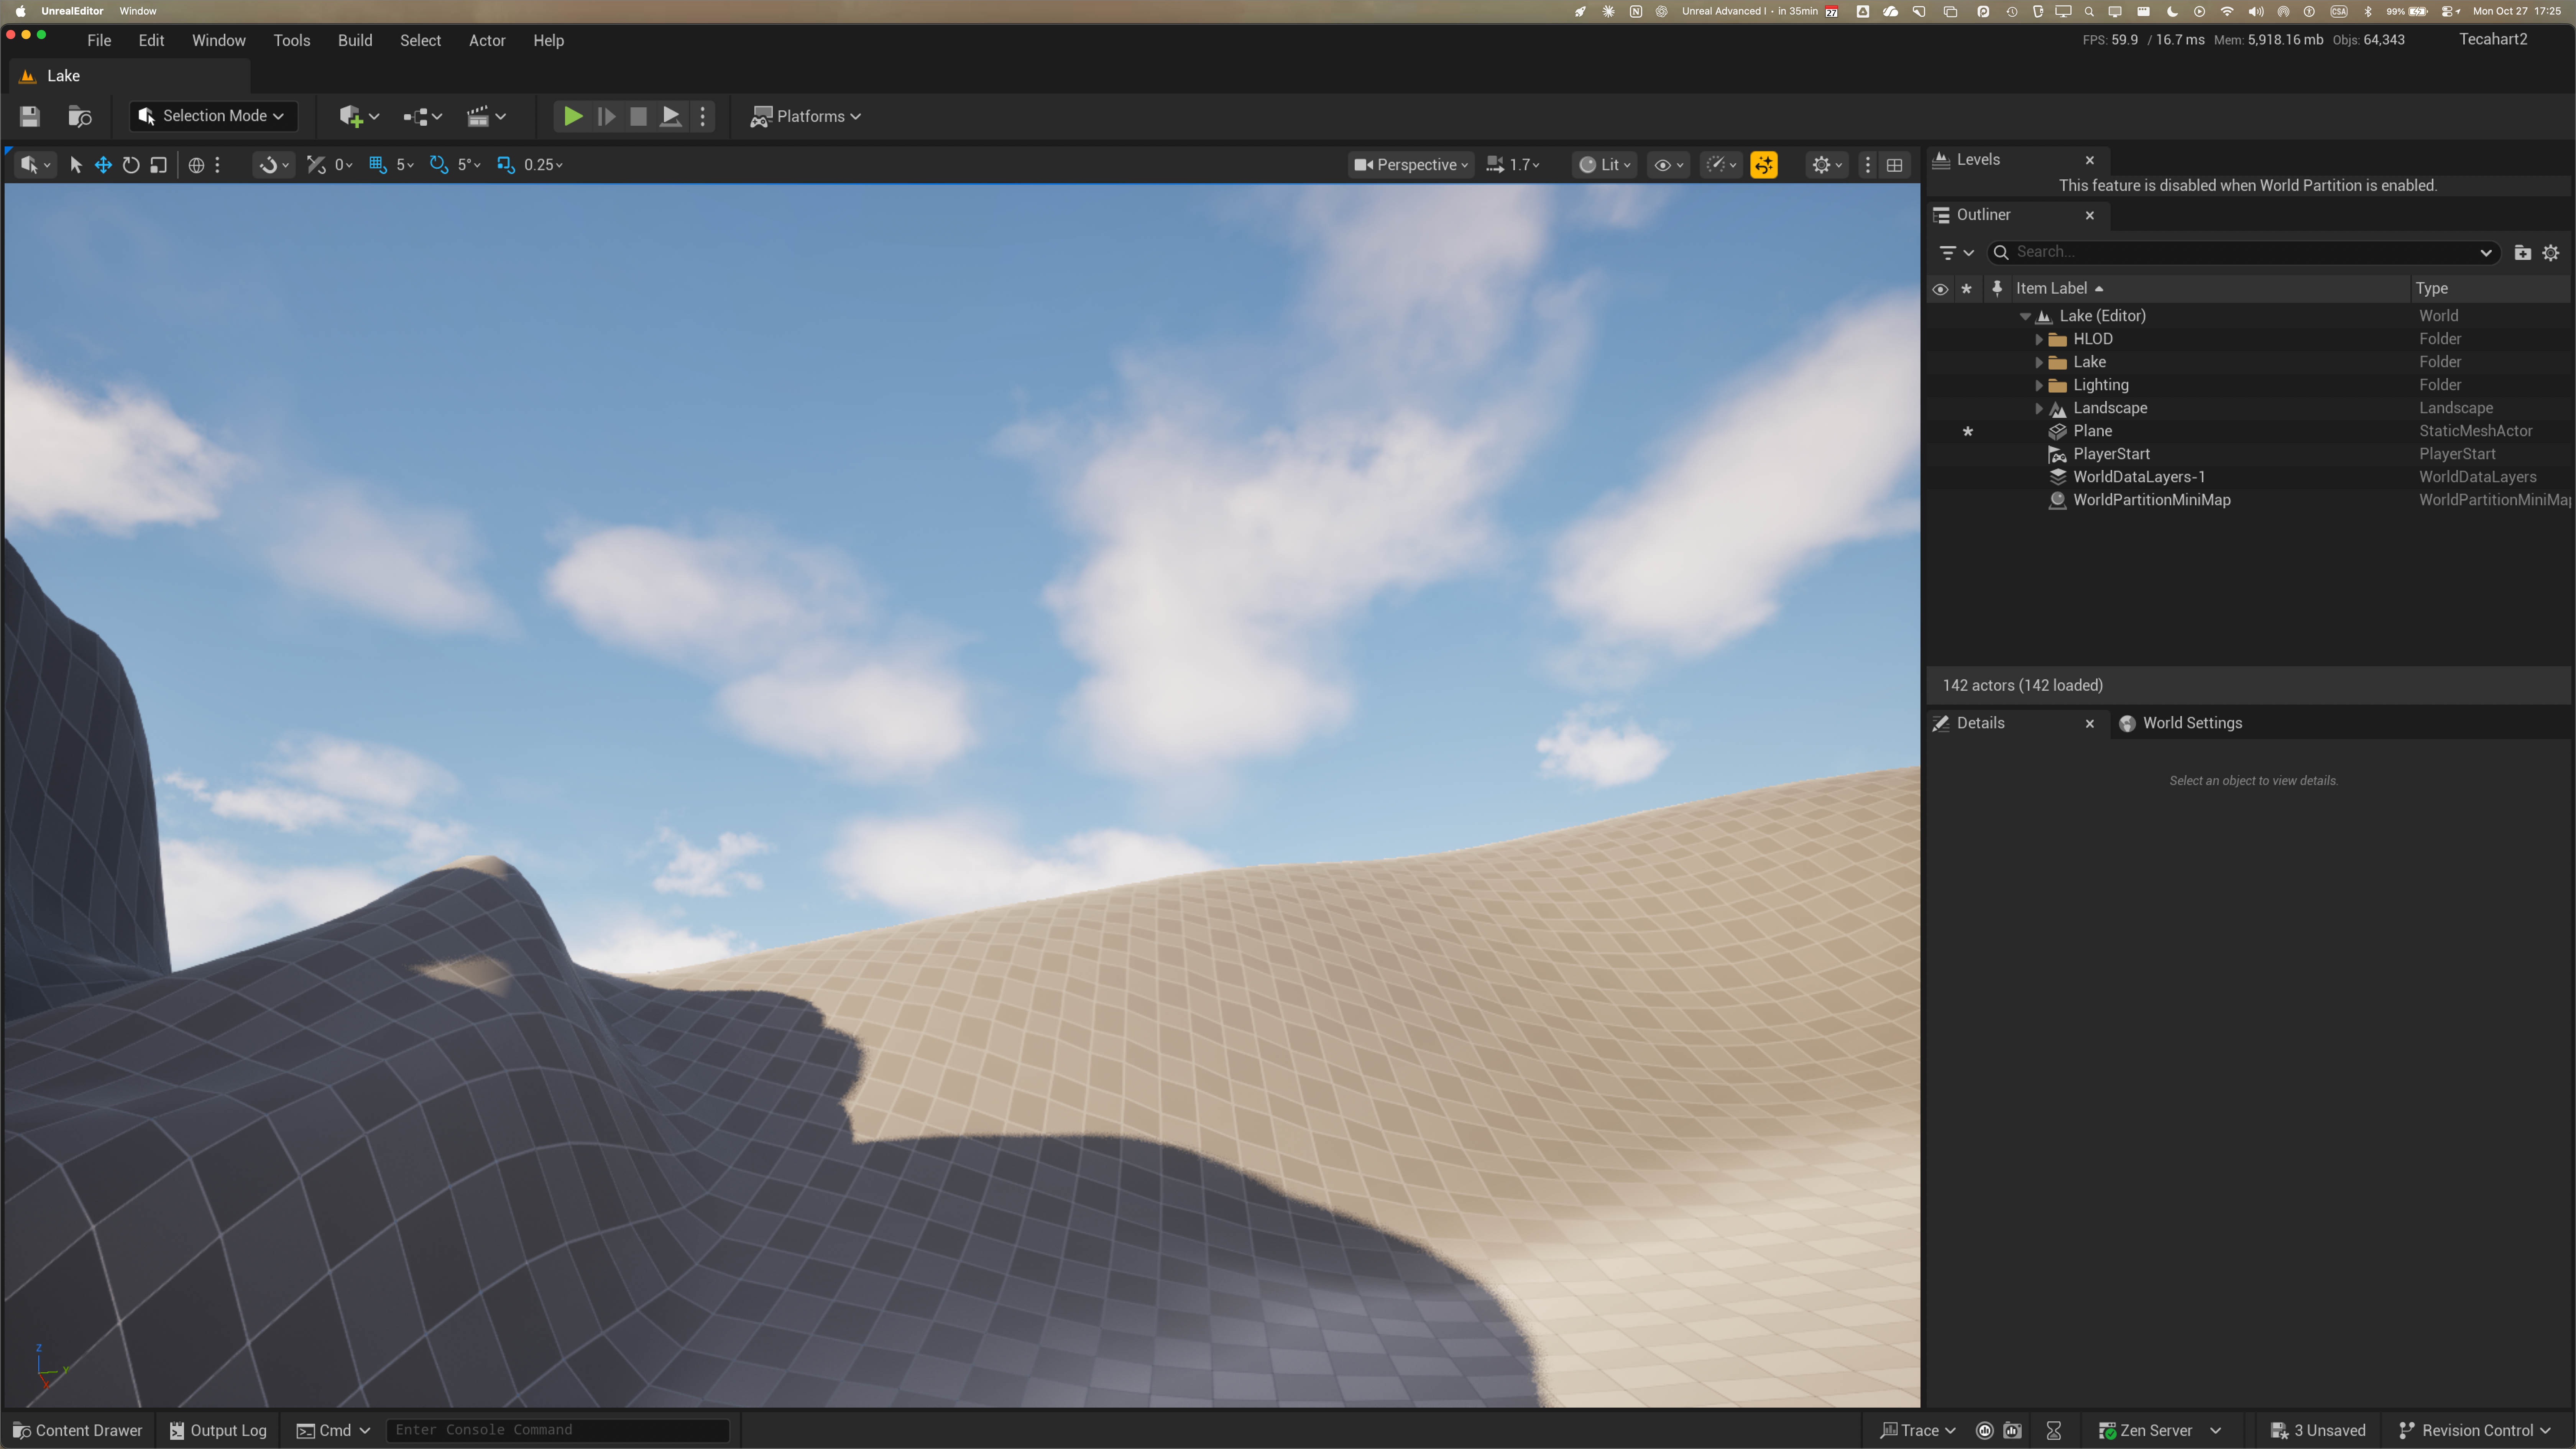Image resolution: width=2576 pixels, height=1449 pixels.
Task: Activate the Rotate tool
Action: tap(131, 165)
